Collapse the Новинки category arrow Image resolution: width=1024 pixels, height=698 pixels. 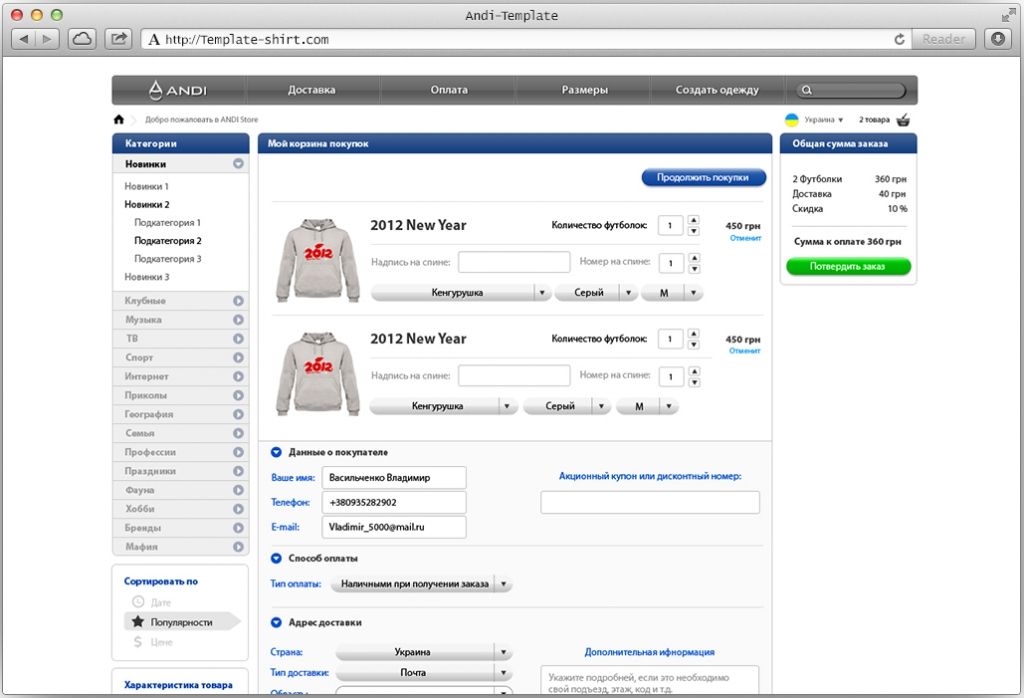[238, 164]
